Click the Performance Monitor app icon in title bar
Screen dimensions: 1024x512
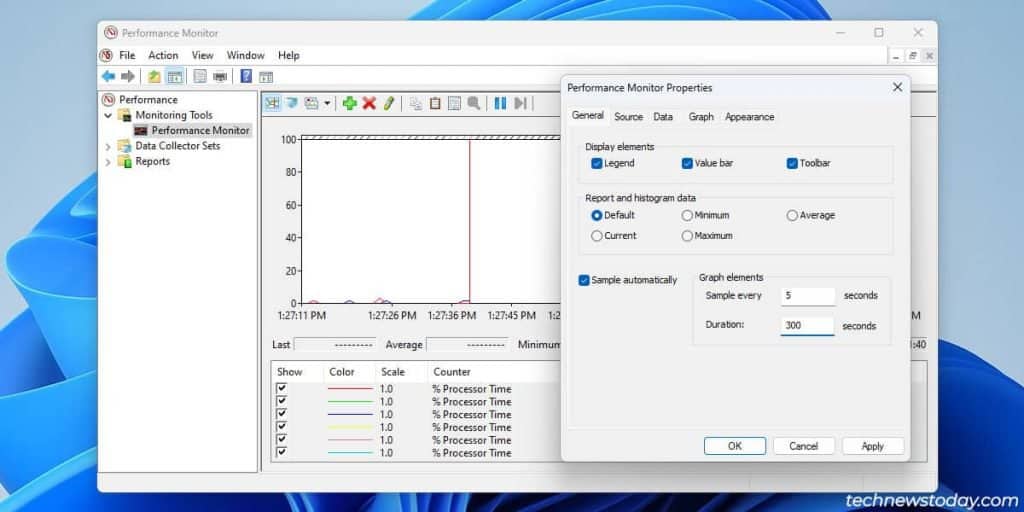click(x=111, y=33)
